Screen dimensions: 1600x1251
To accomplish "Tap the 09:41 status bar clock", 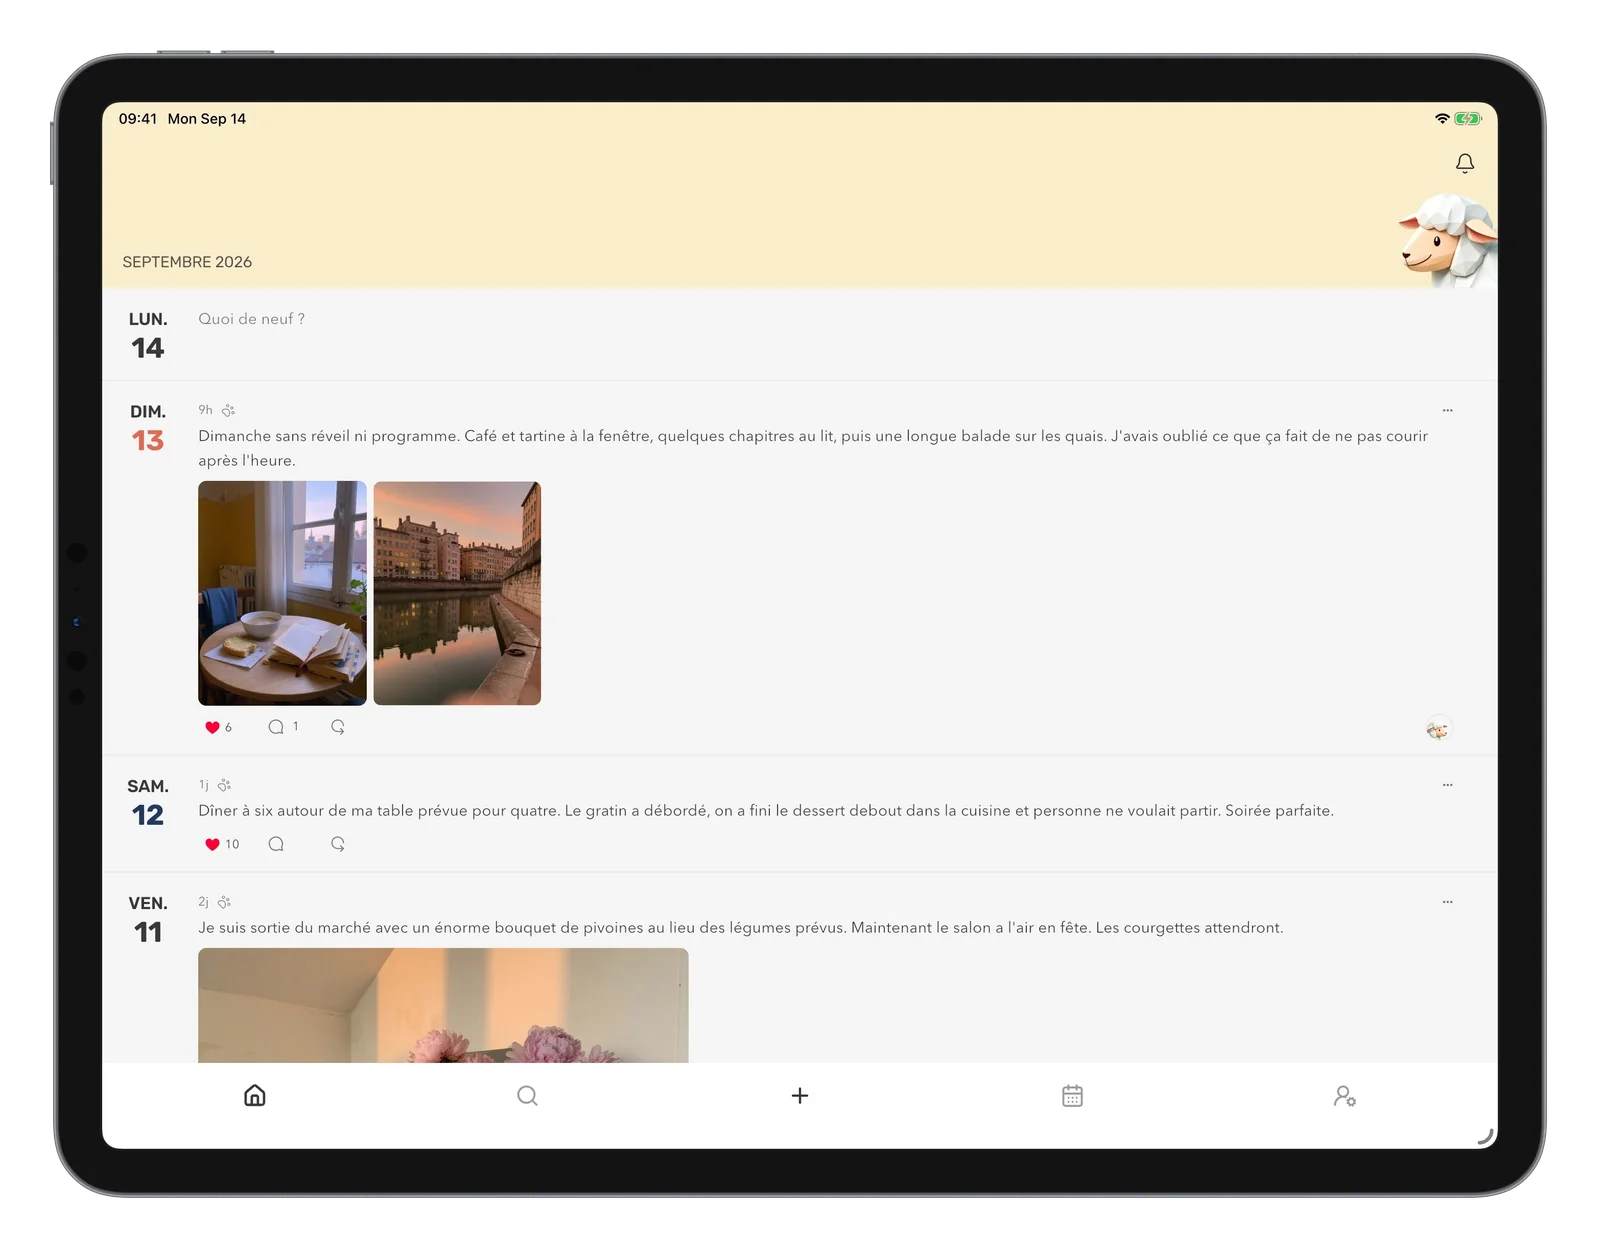I will pos(138,119).
